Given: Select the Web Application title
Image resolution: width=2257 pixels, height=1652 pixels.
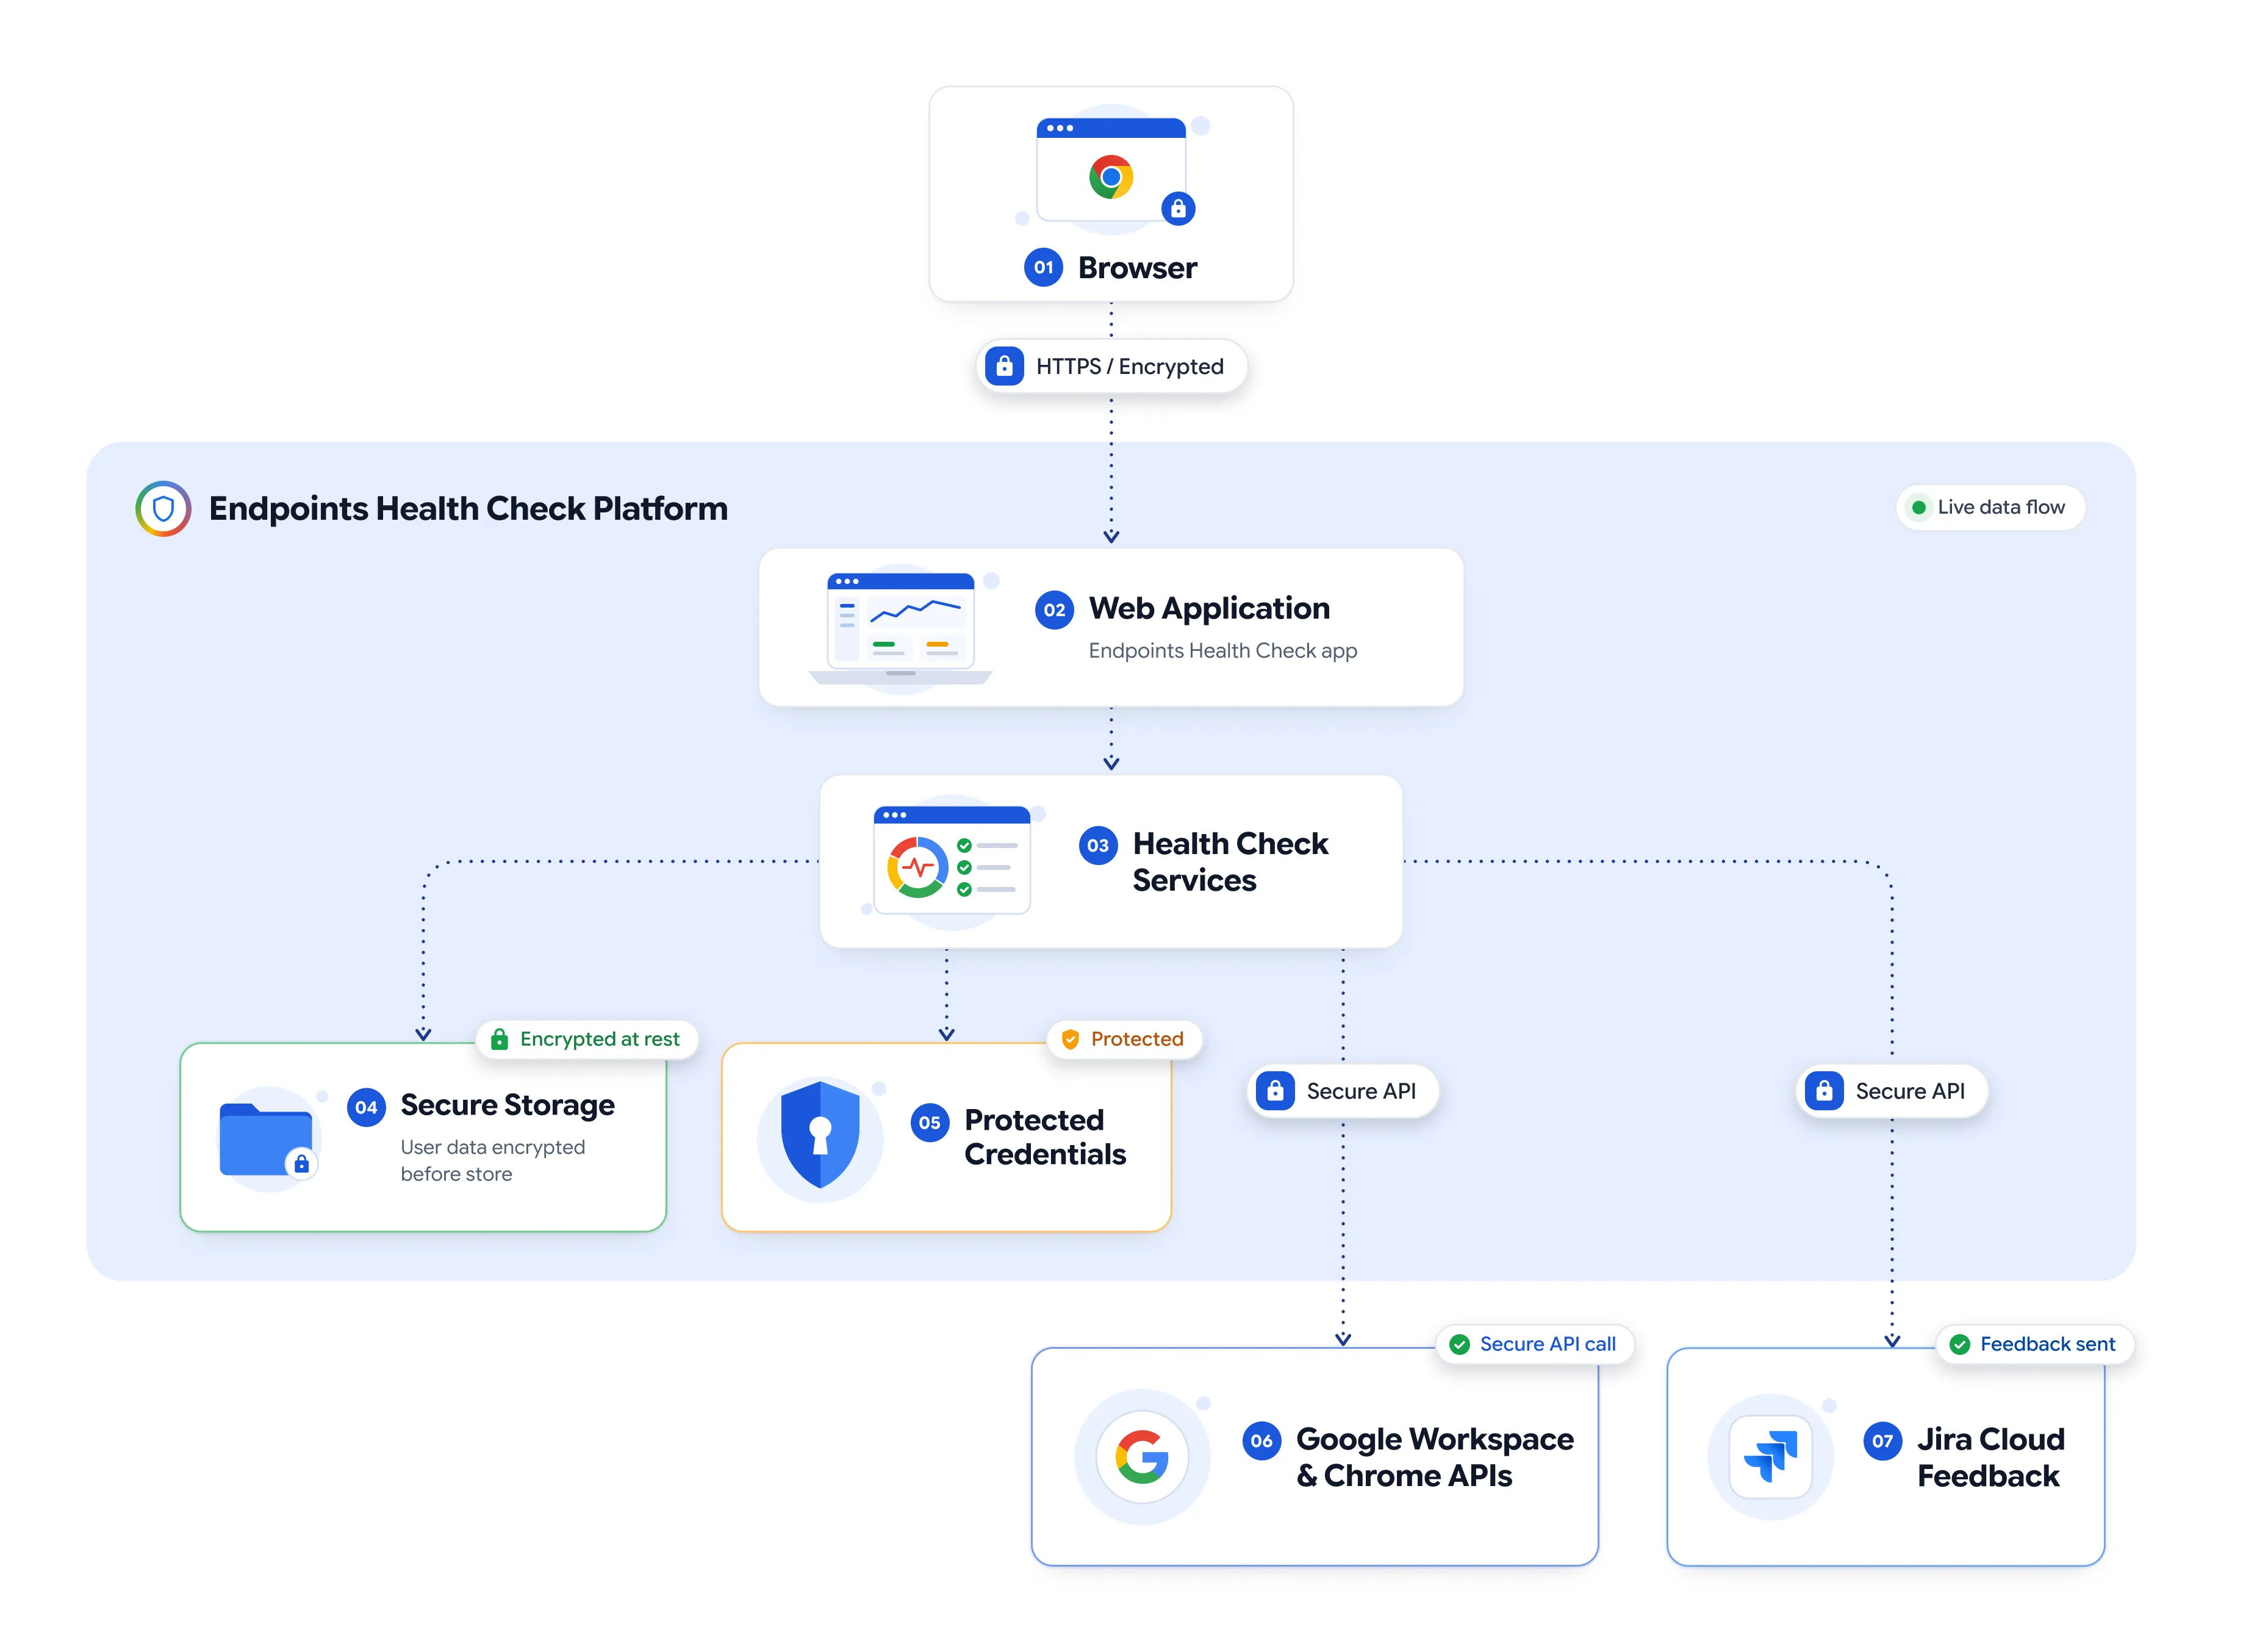Looking at the screenshot, I should [x=1209, y=608].
